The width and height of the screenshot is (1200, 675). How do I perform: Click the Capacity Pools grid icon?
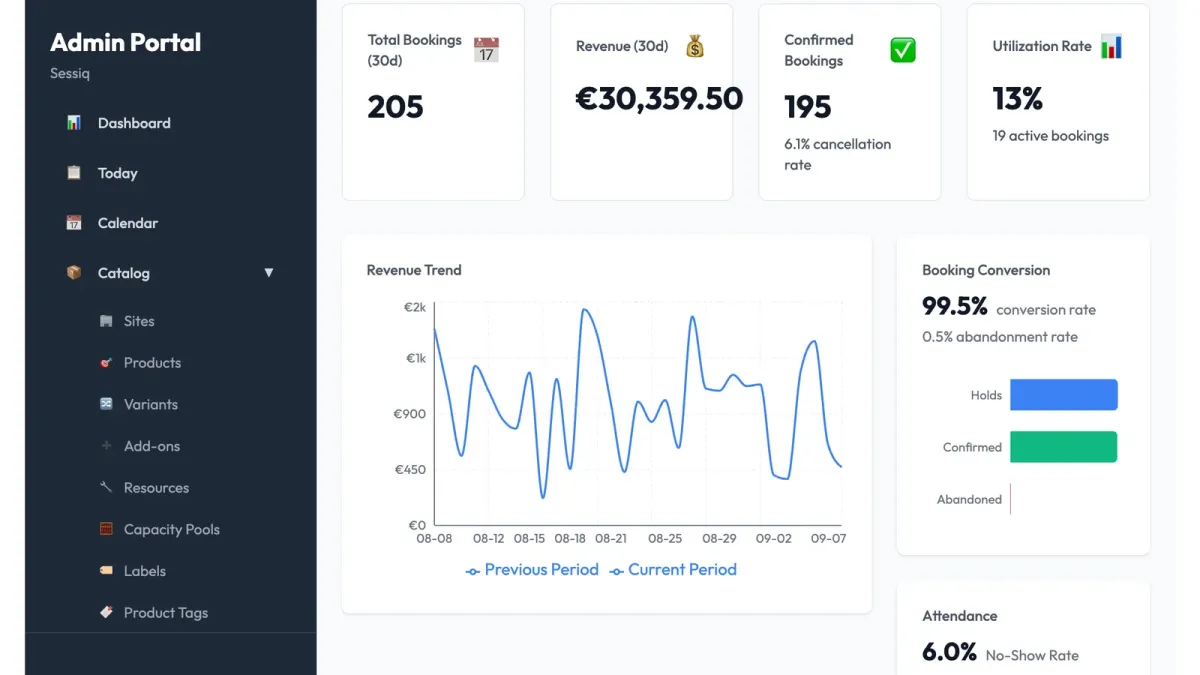pos(106,529)
